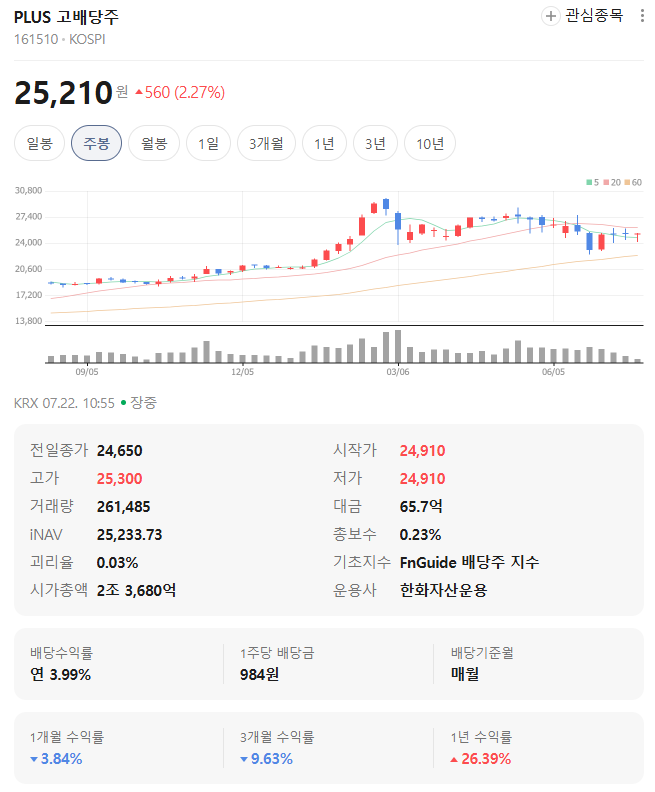
Task: Click the 09/05 date label on chart
Action: [87, 372]
